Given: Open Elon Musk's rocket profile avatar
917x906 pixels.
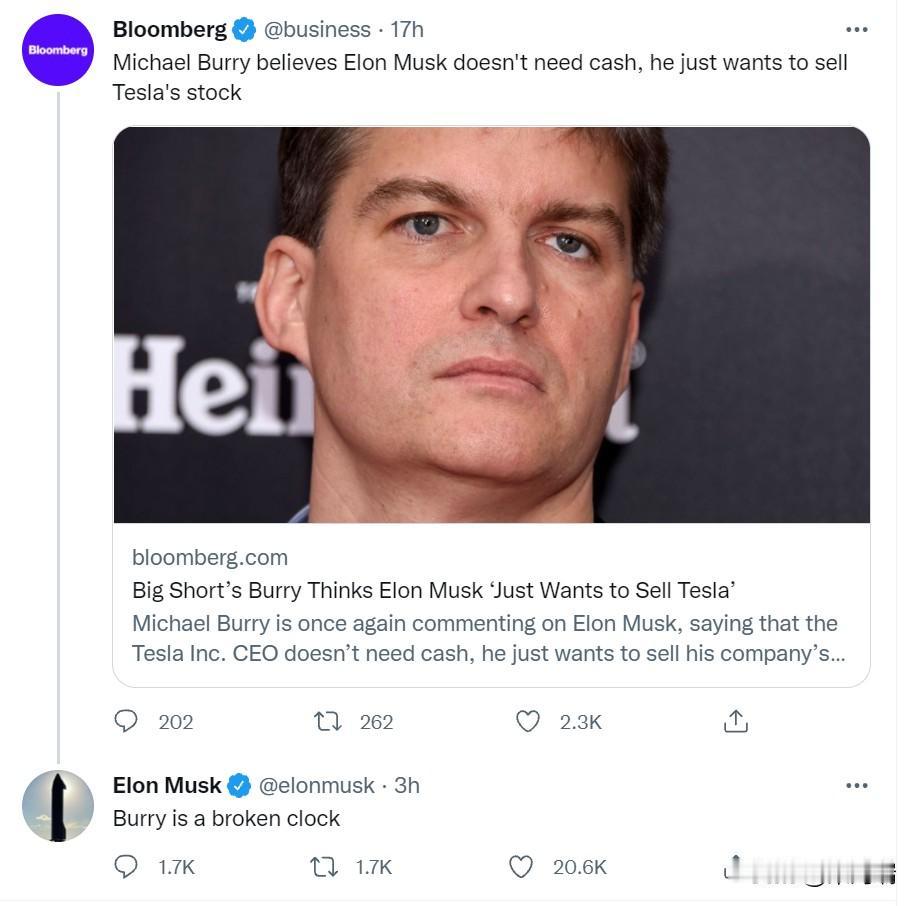Looking at the screenshot, I should 58,805.
